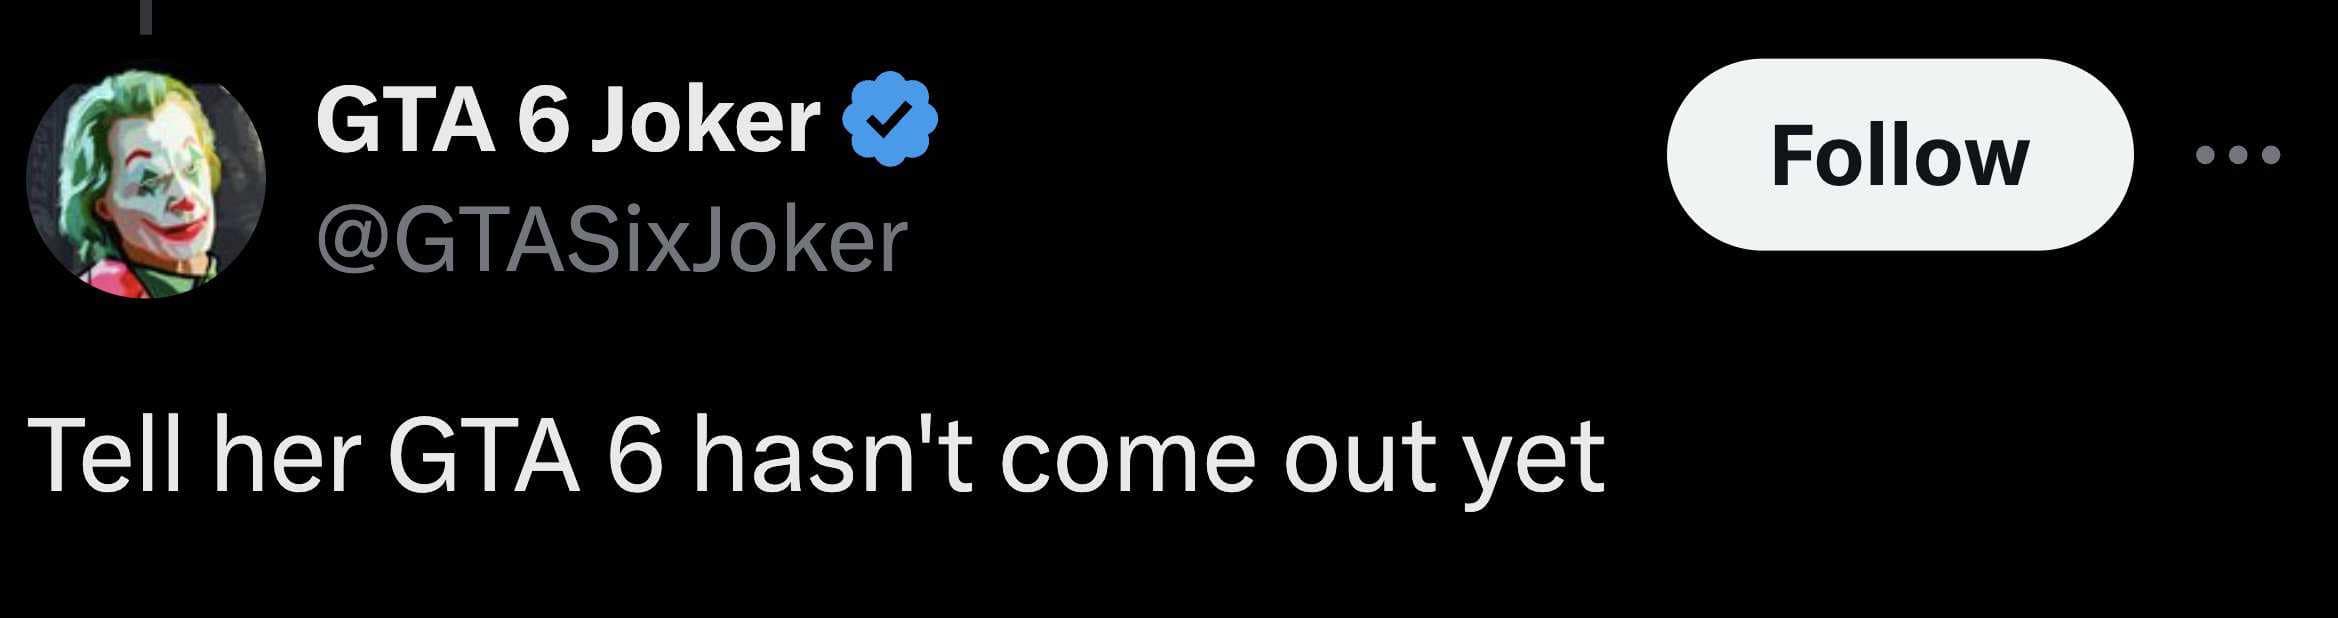Open the tweet text about GTA 6
This screenshot has height=618, width=2338.
815,456
